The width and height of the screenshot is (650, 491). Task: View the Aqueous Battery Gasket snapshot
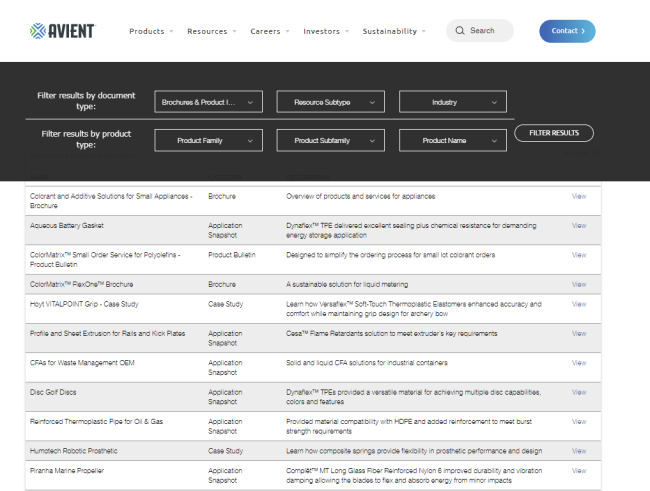coord(579,226)
